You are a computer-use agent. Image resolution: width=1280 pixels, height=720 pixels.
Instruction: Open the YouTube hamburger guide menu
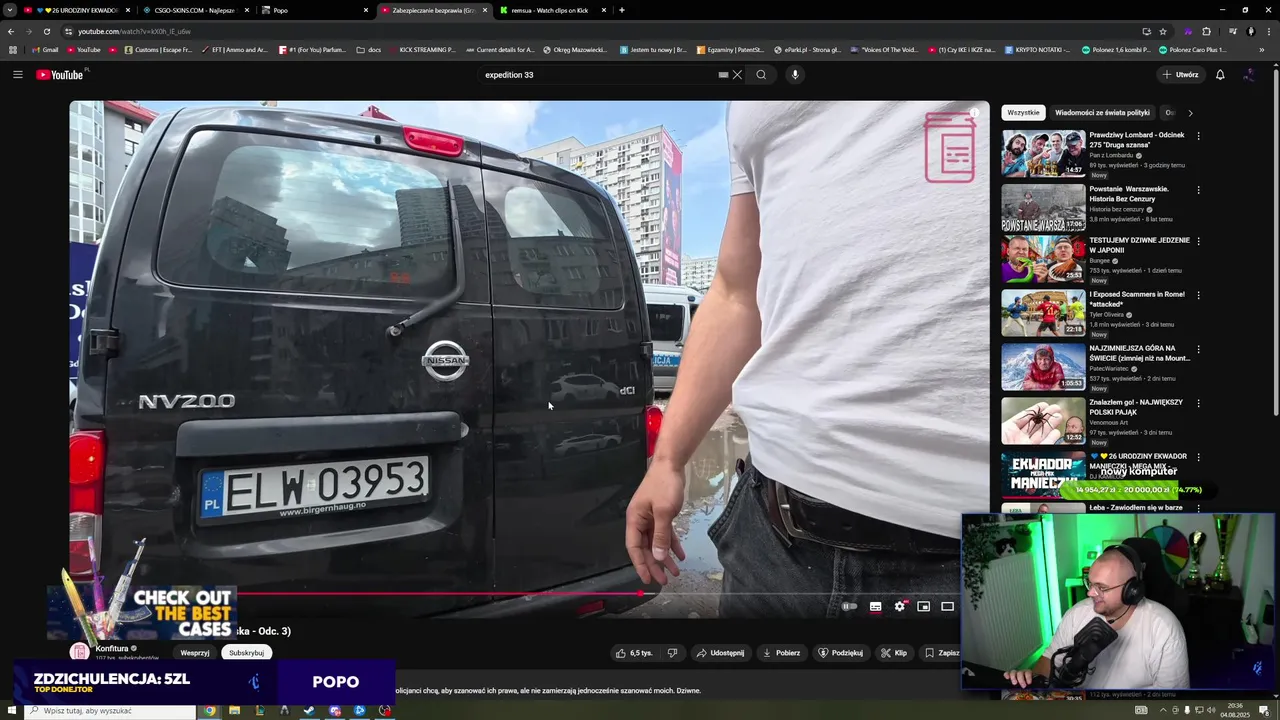(17, 75)
